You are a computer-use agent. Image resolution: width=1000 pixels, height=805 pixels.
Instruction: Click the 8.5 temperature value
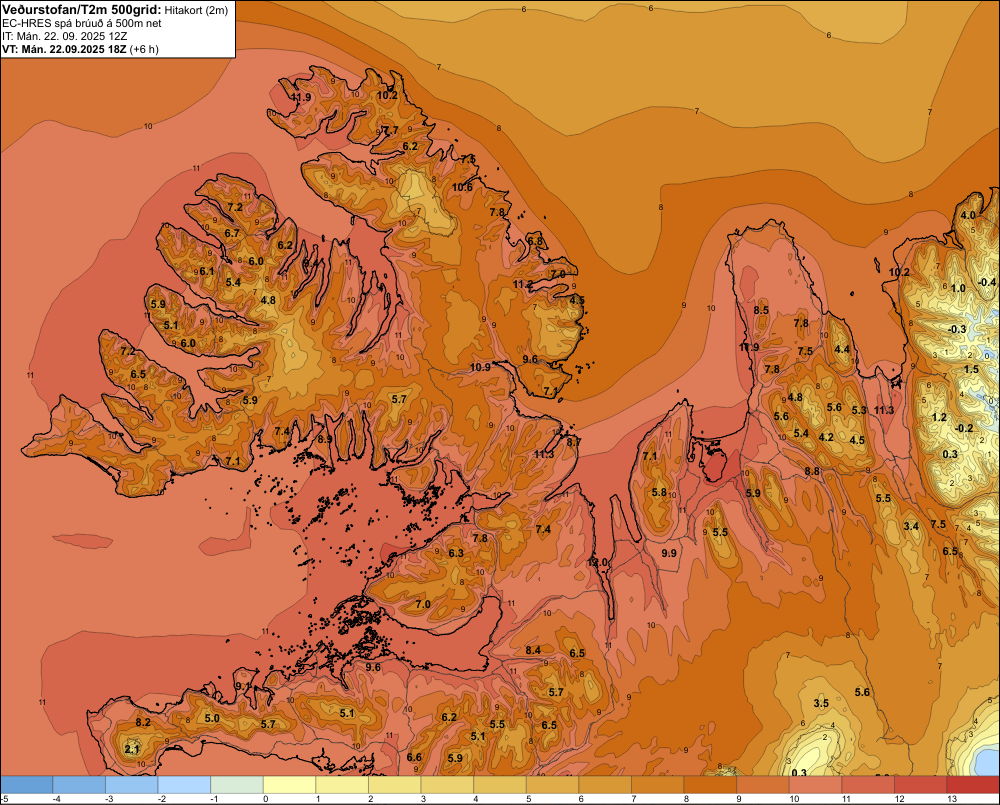click(761, 310)
